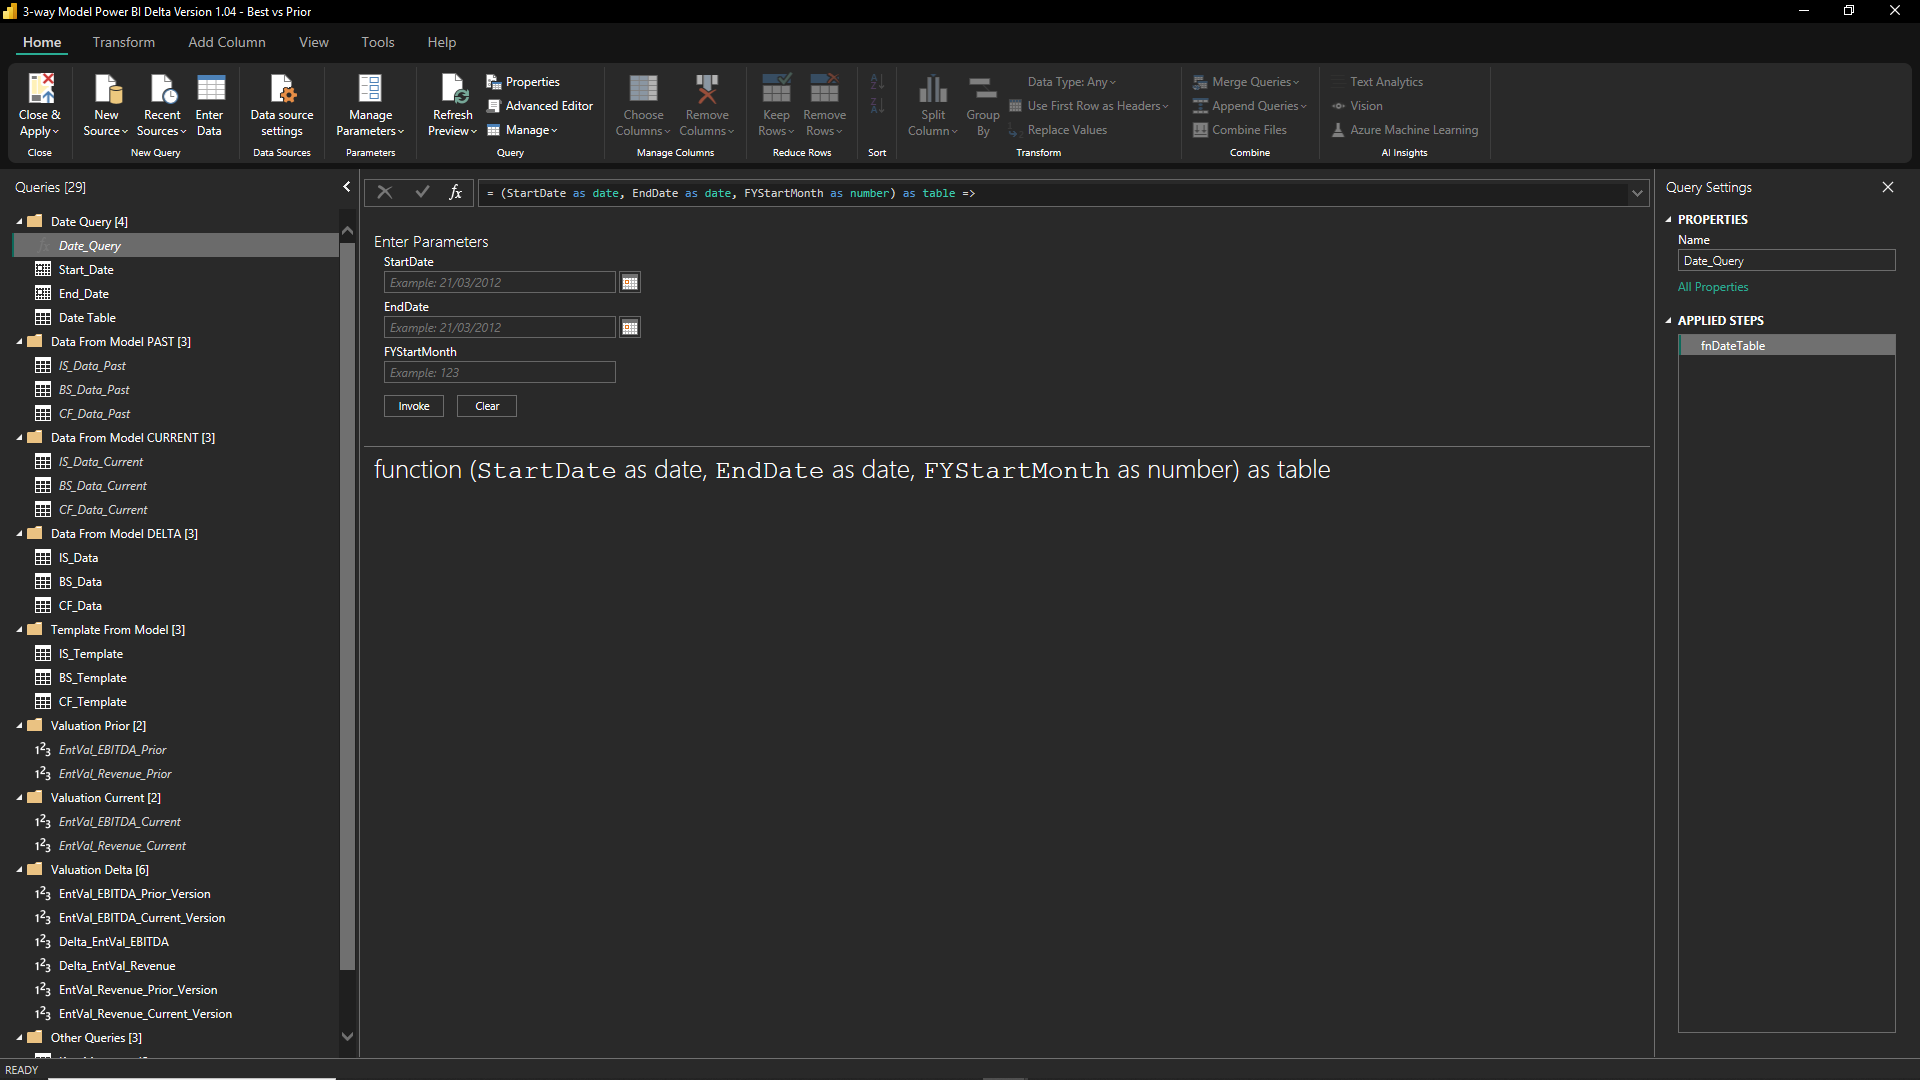Open Append Queries dropdown

coord(1250,106)
